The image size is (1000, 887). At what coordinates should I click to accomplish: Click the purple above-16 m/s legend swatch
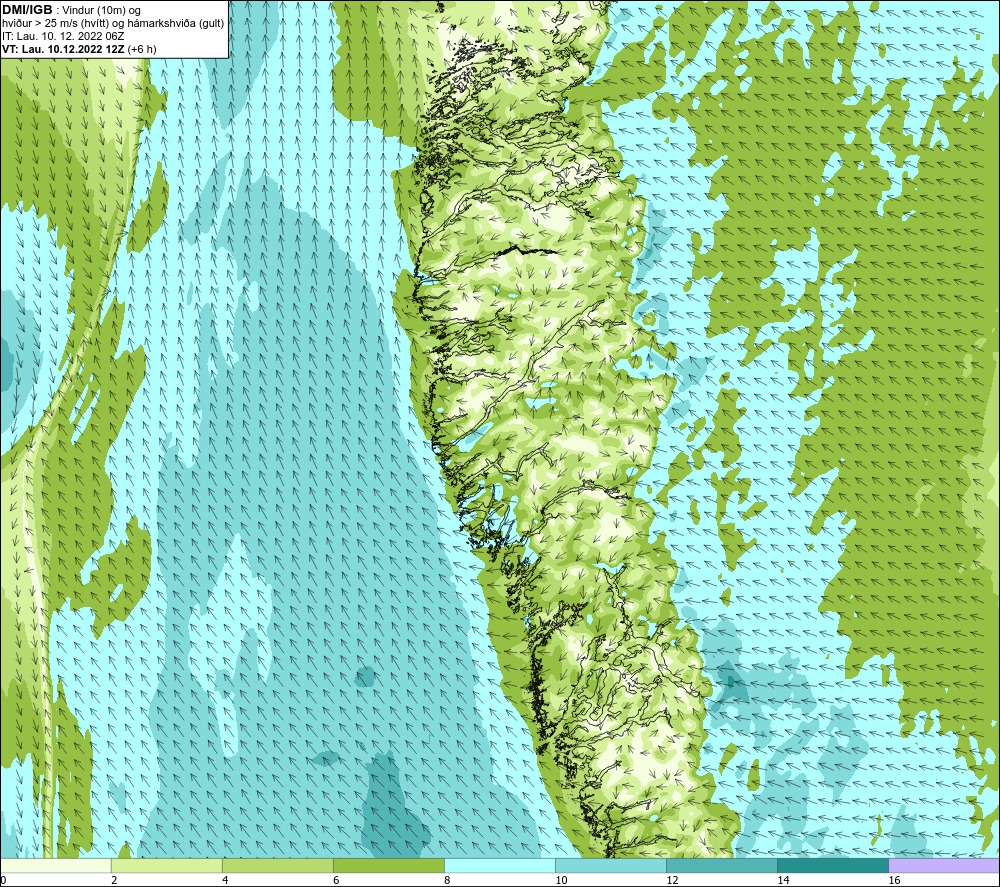pos(944,865)
